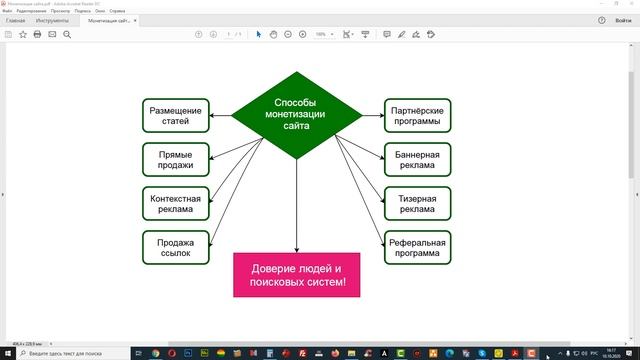
Task: Click the page number input field
Action: [x=228, y=34]
